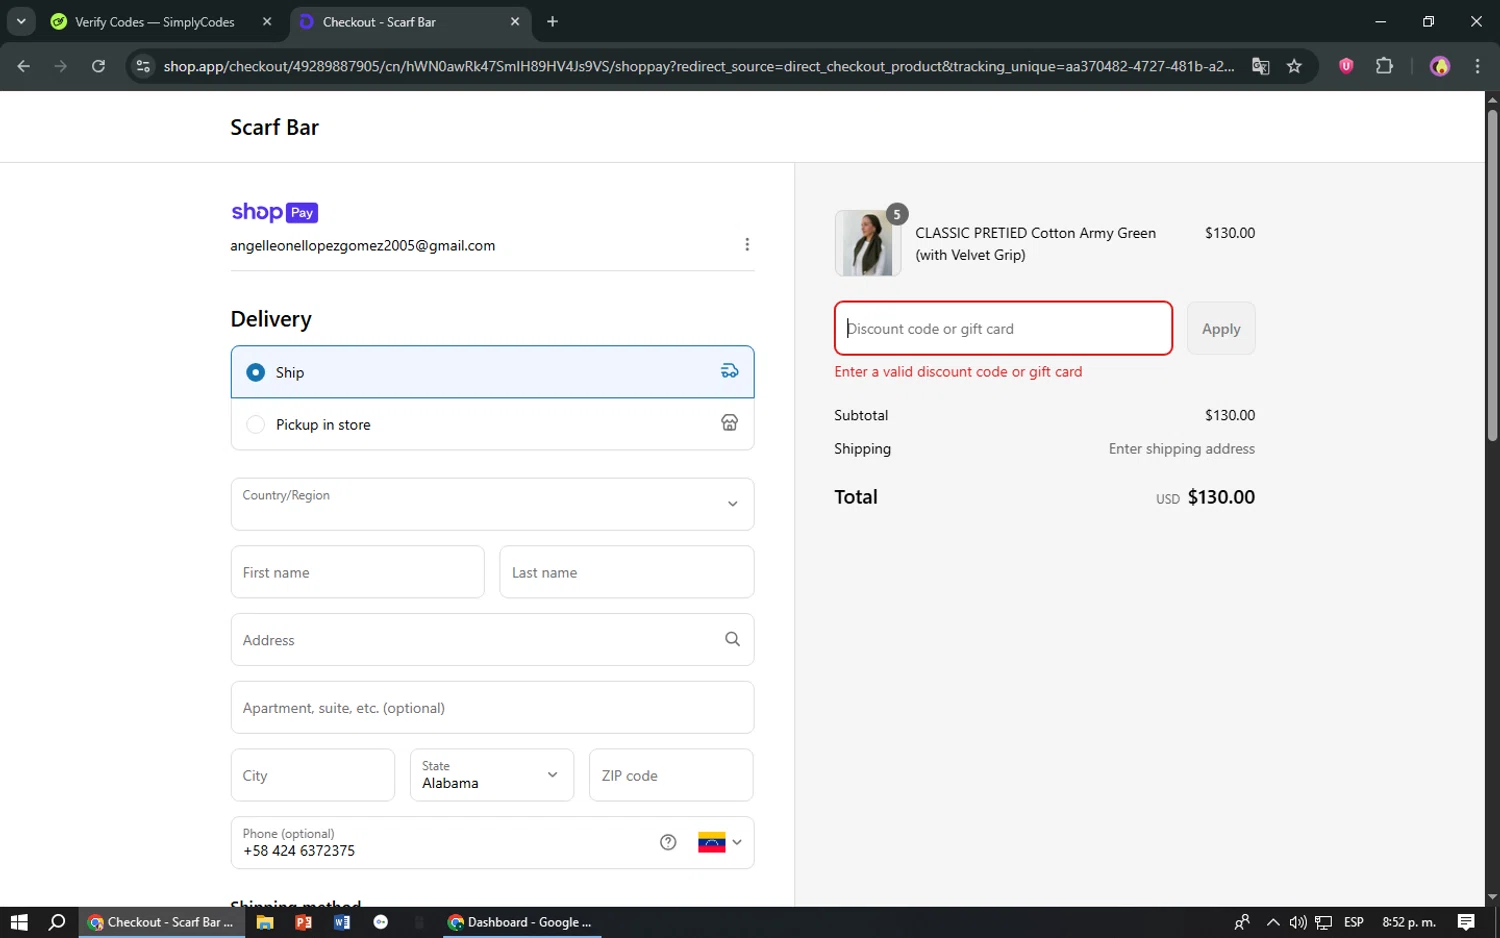Focus the Last name field
The height and width of the screenshot is (938, 1500).
click(627, 572)
